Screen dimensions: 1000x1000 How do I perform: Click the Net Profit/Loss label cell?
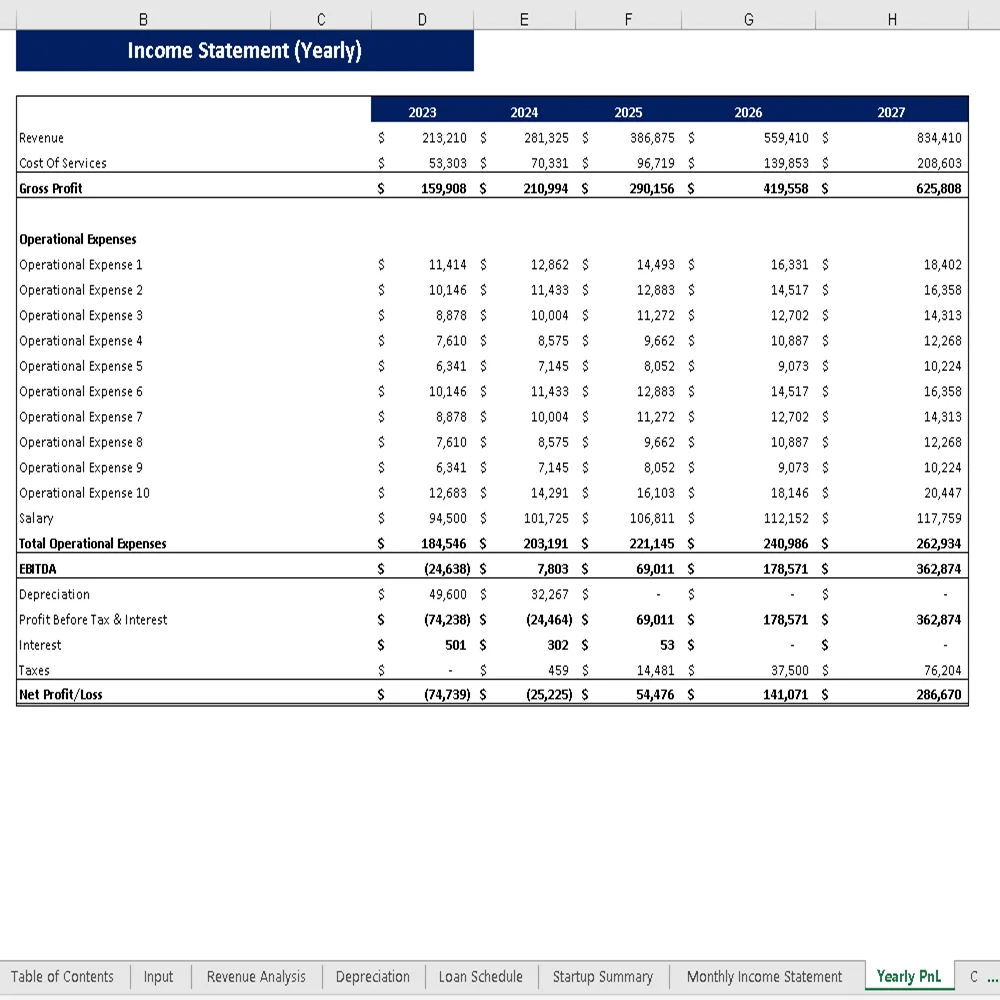(x=60, y=694)
